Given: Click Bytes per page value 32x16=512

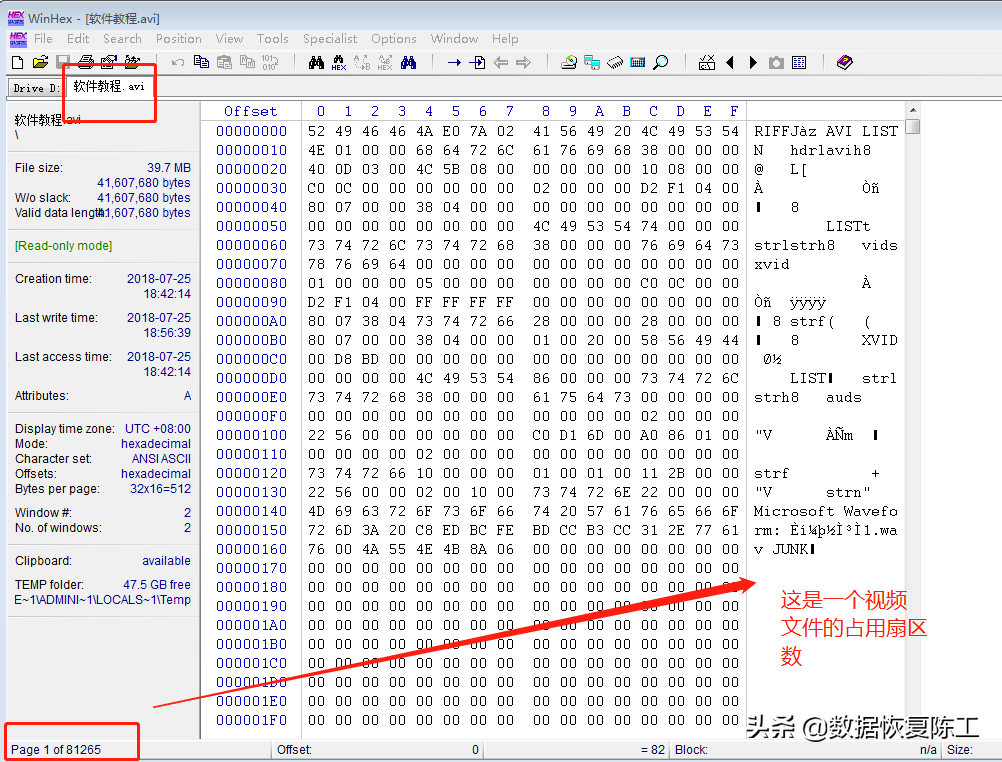Looking at the screenshot, I should tap(160, 488).
